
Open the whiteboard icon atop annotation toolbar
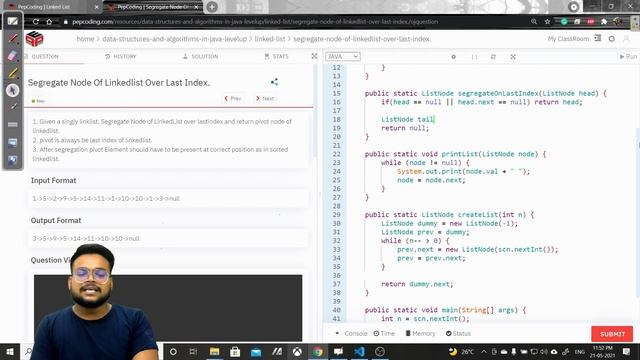pyautogui.click(x=13, y=21)
